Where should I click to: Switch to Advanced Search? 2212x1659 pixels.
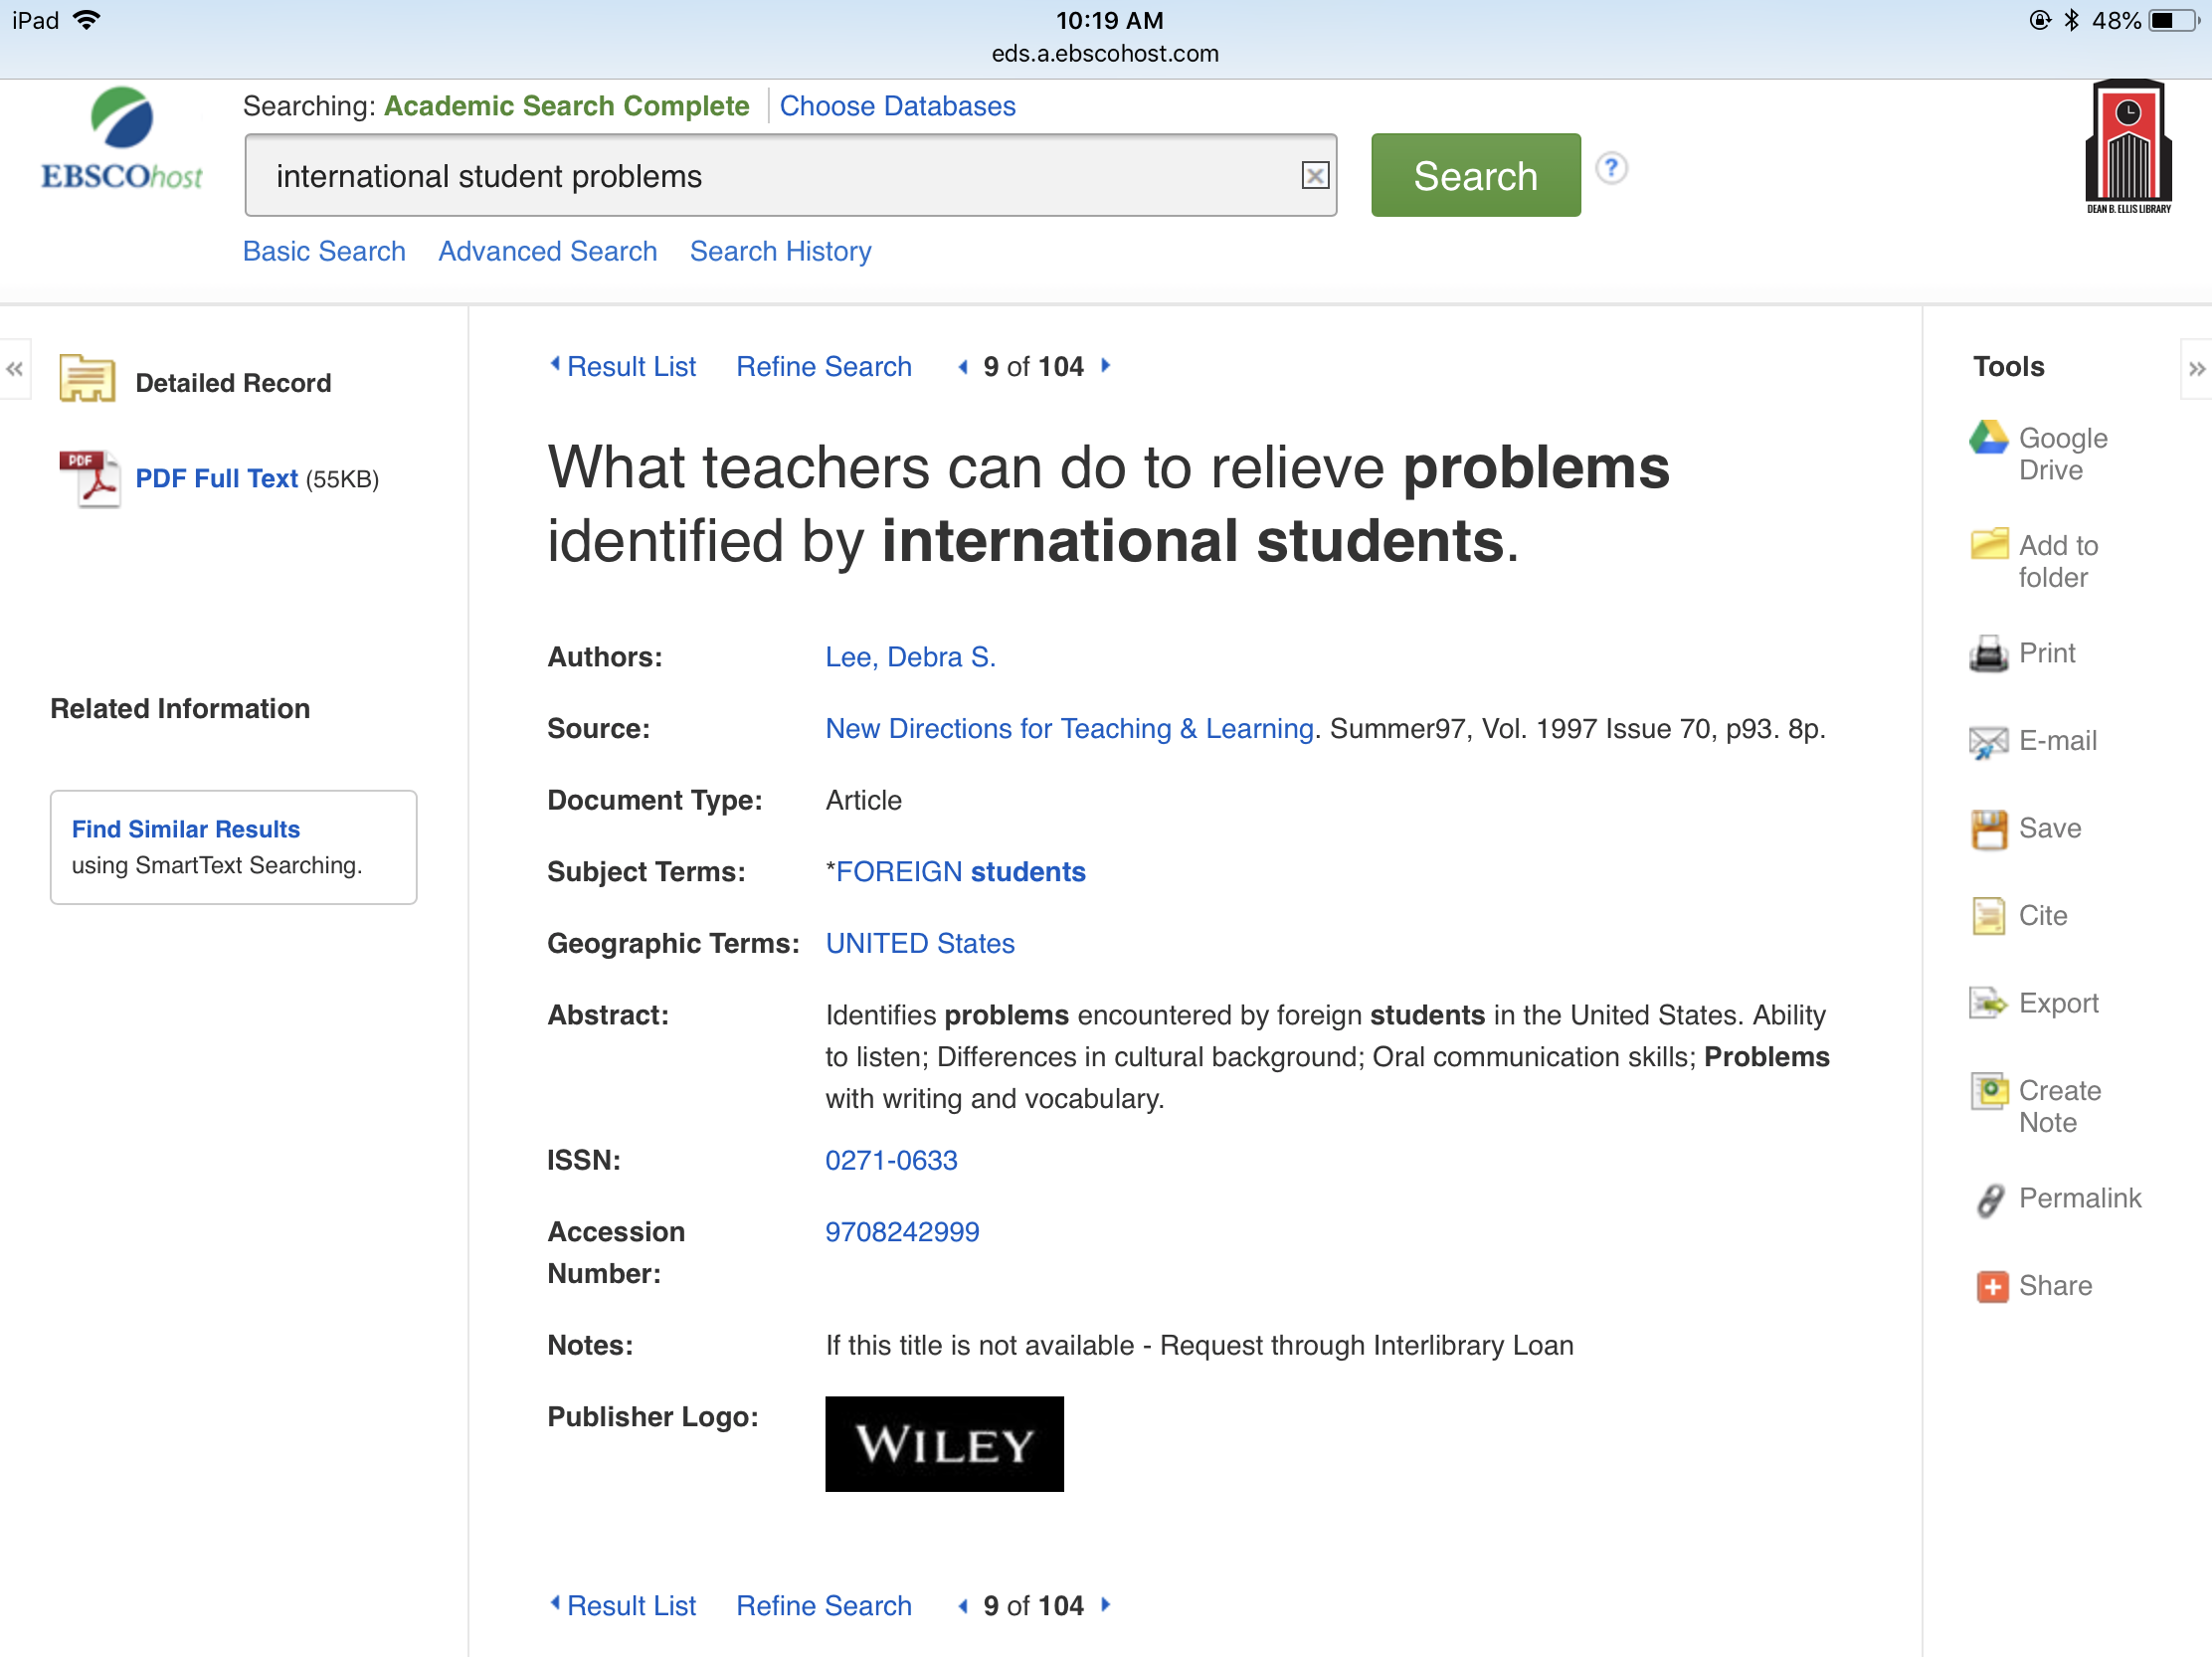[548, 251]
